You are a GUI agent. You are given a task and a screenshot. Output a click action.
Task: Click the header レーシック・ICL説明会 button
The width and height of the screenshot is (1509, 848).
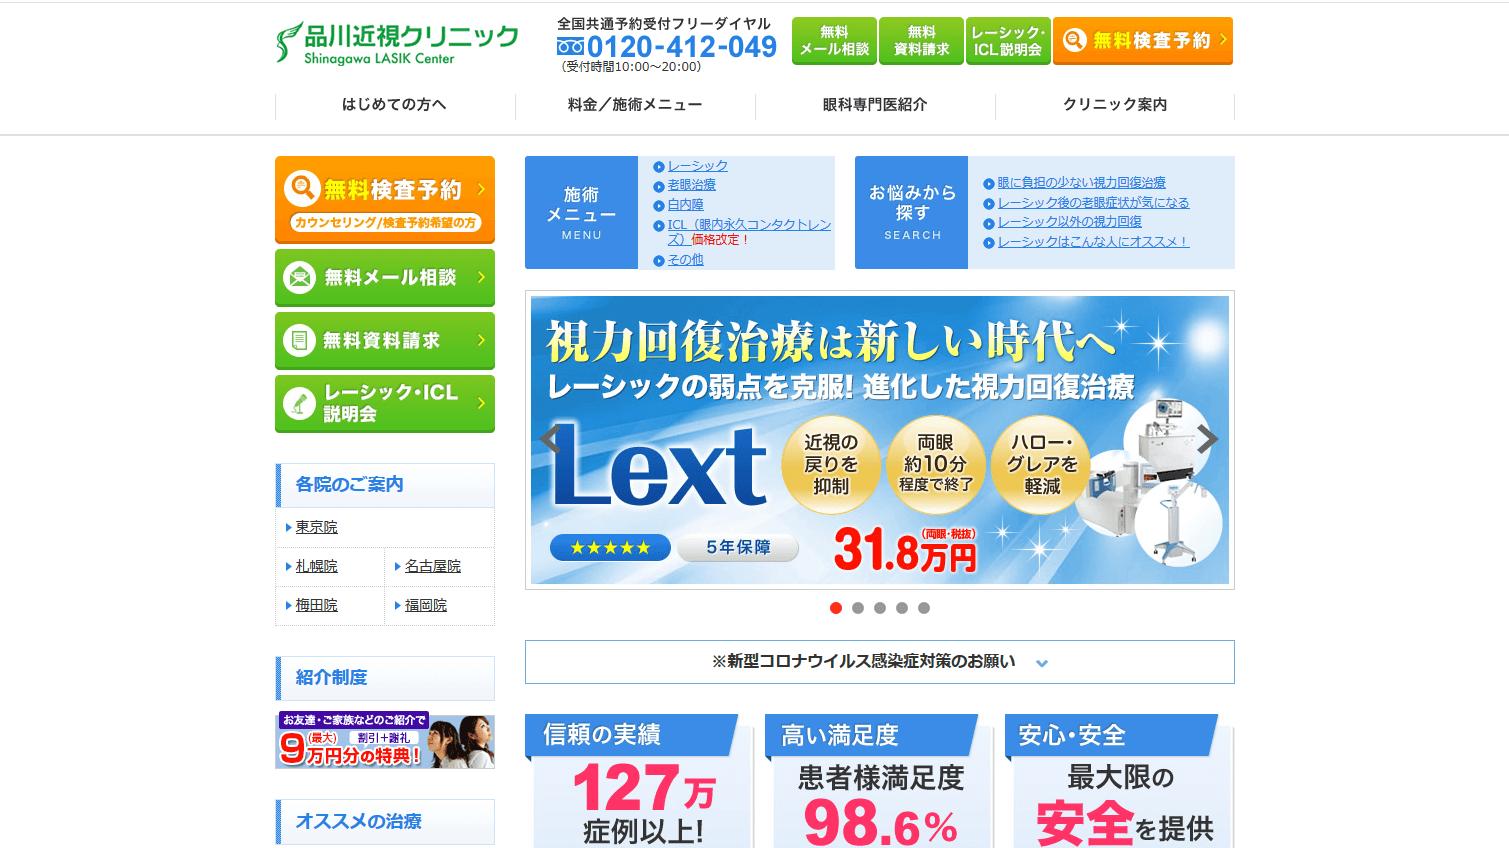tap(1008, 41)
